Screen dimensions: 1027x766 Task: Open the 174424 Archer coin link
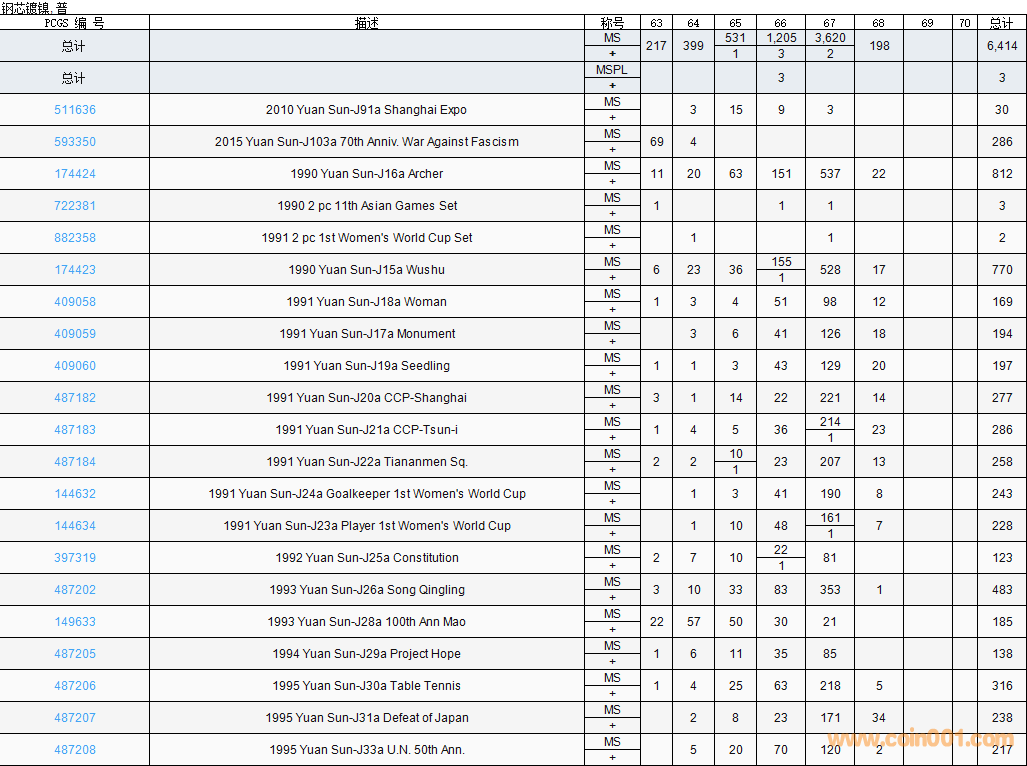[x=75, y=174]
